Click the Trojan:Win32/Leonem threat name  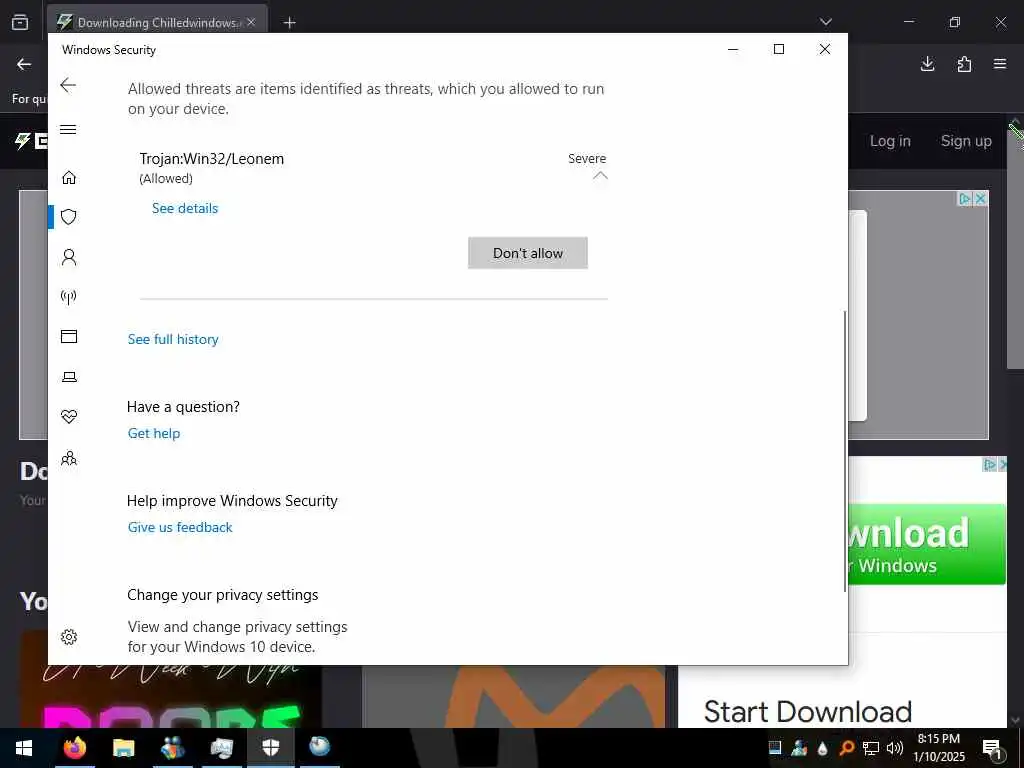[x=212, y=159]
